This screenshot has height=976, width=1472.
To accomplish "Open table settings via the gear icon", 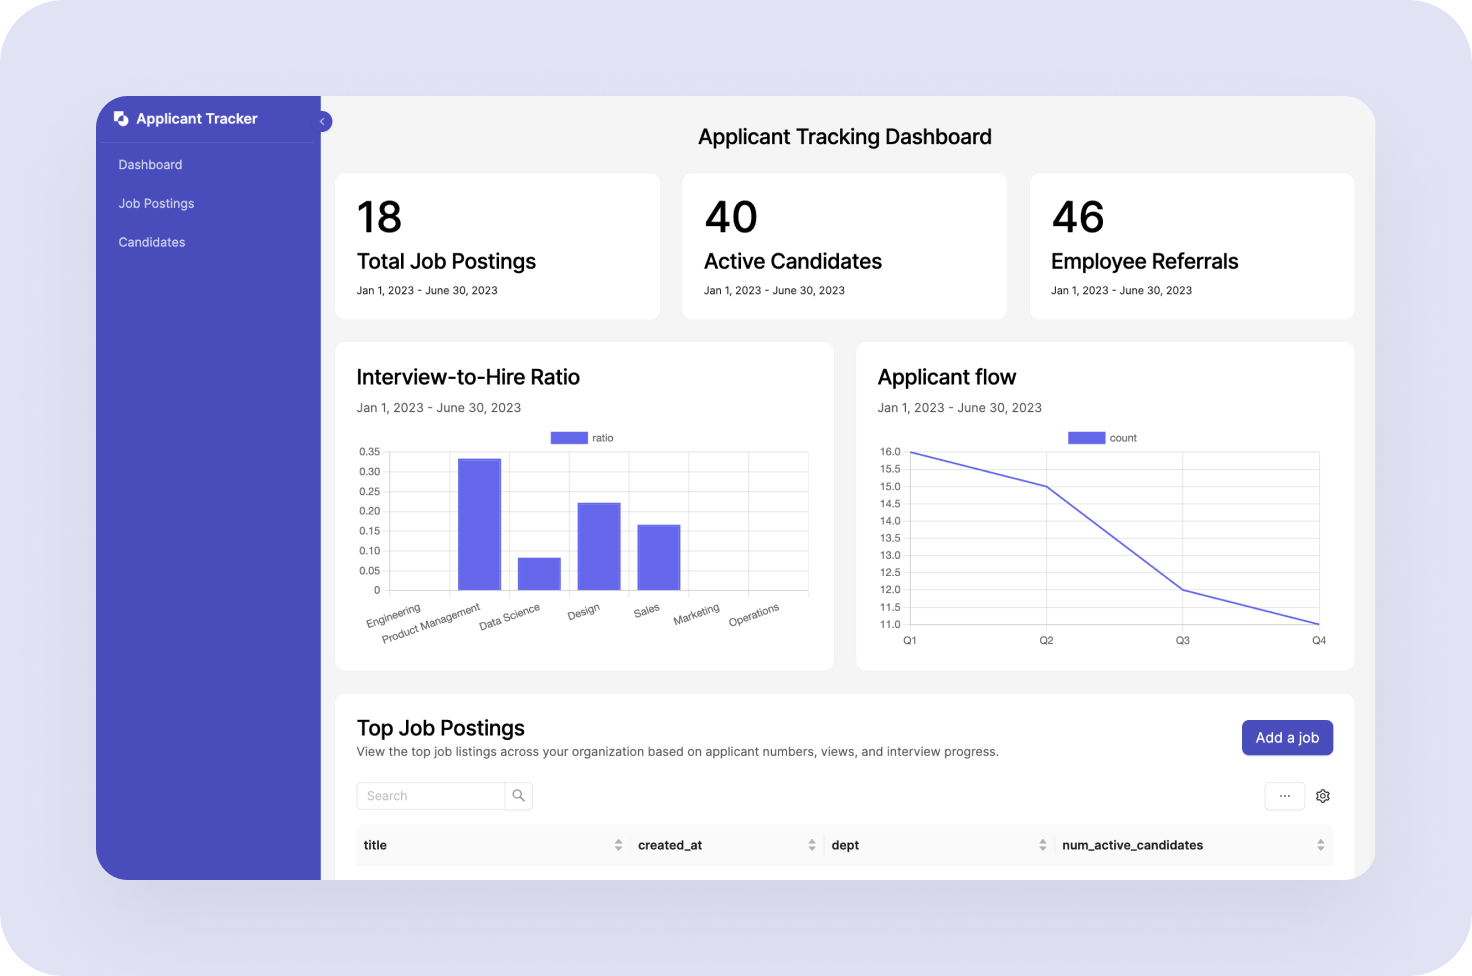I will pyautogui.click(x=1323, y=795).
